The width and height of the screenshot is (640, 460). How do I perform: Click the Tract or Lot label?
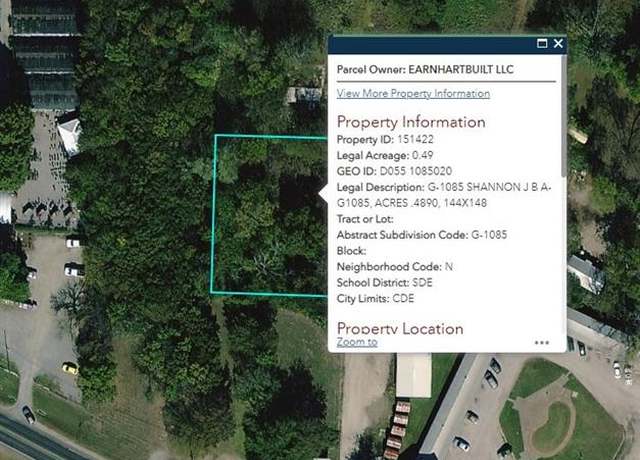[365, 219]
